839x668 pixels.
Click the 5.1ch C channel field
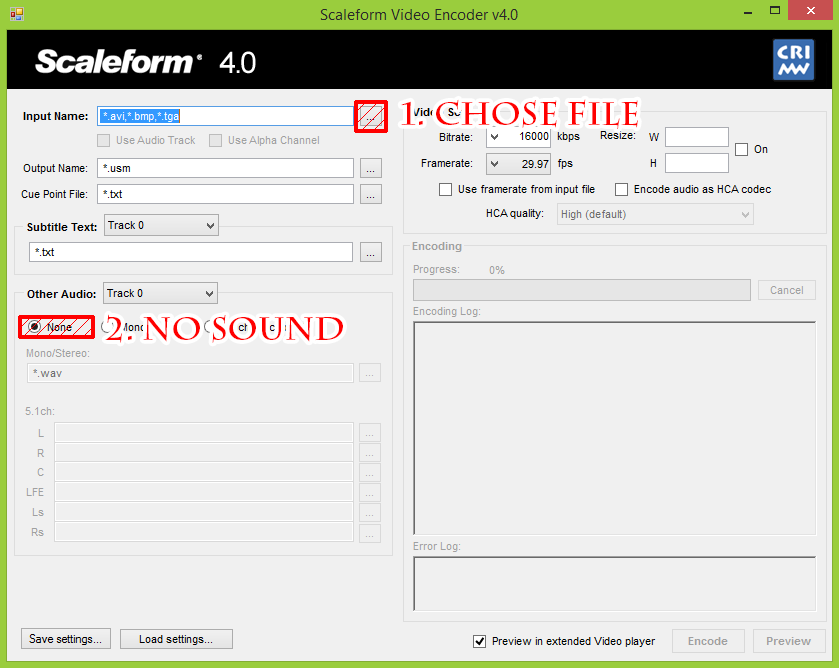point(204,472)
